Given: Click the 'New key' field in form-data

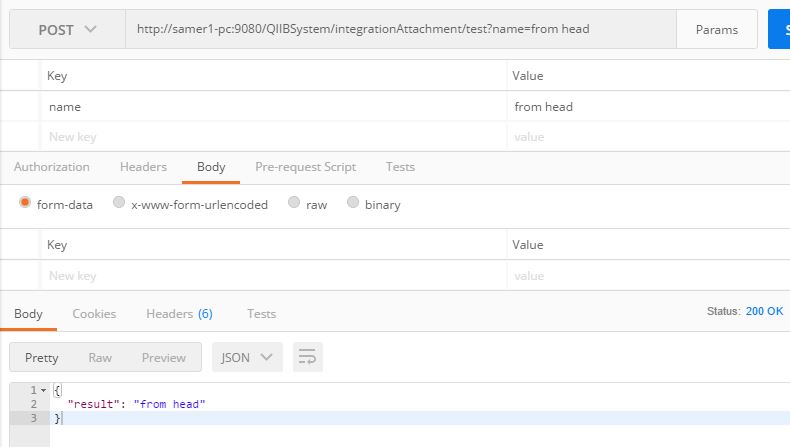Looking at the screenshot, I should 274,276.
